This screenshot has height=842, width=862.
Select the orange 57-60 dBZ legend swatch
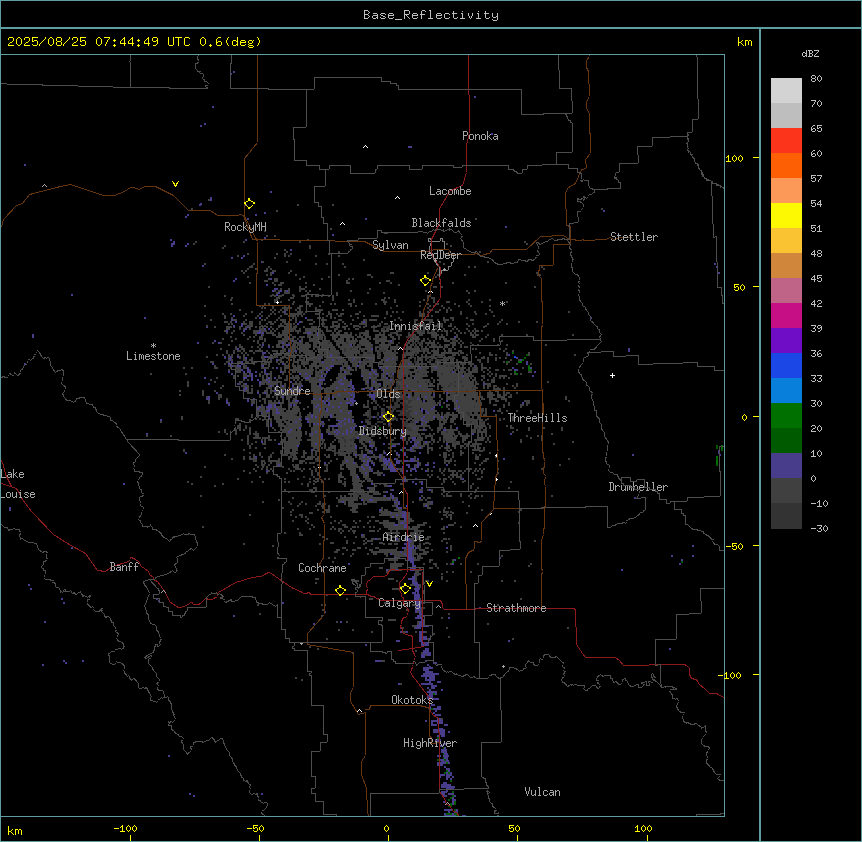(786, 165)
